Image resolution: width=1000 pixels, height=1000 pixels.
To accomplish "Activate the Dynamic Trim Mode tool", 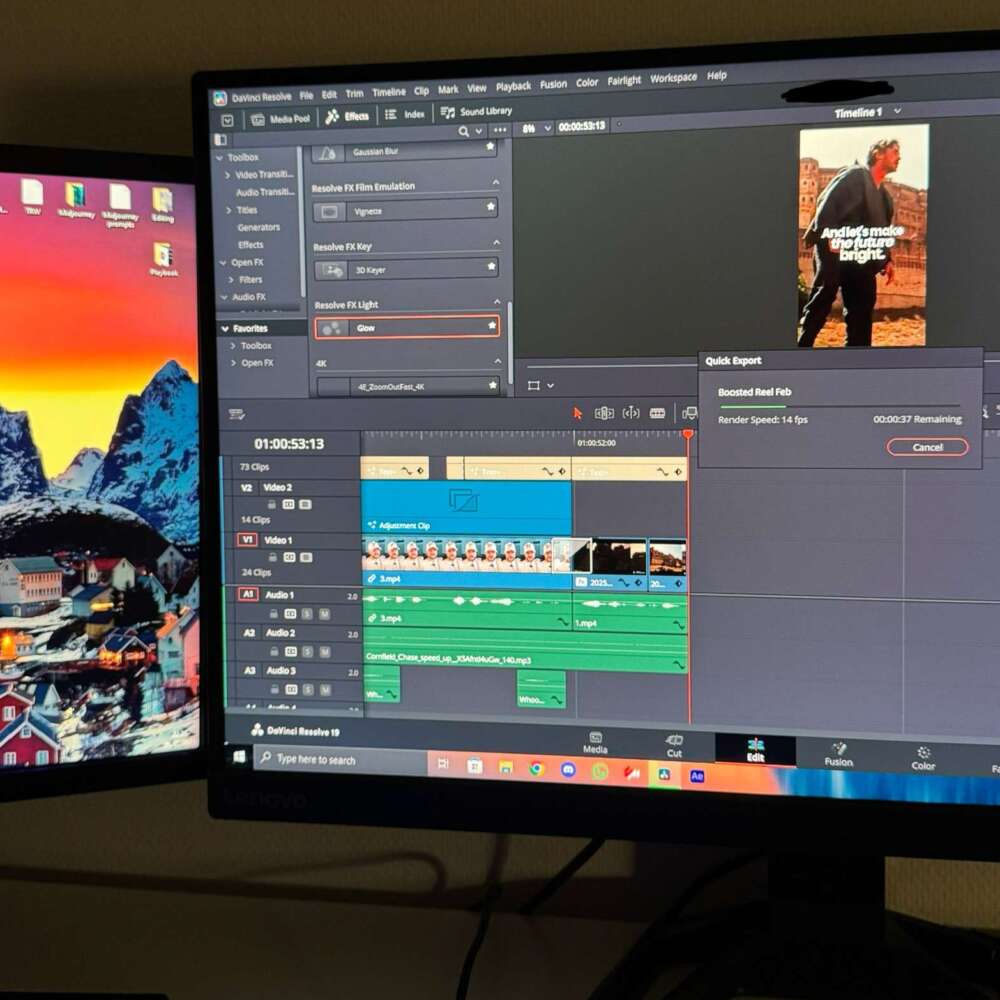I will [x=631, y=413].
